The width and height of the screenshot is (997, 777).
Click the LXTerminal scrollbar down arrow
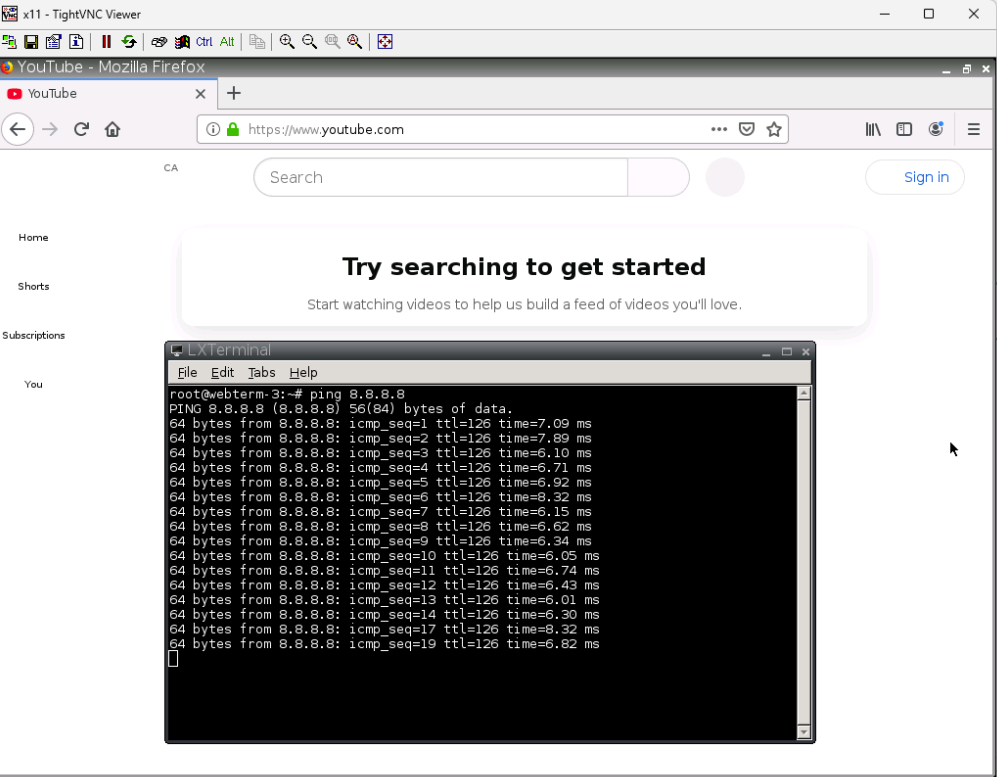803,733
